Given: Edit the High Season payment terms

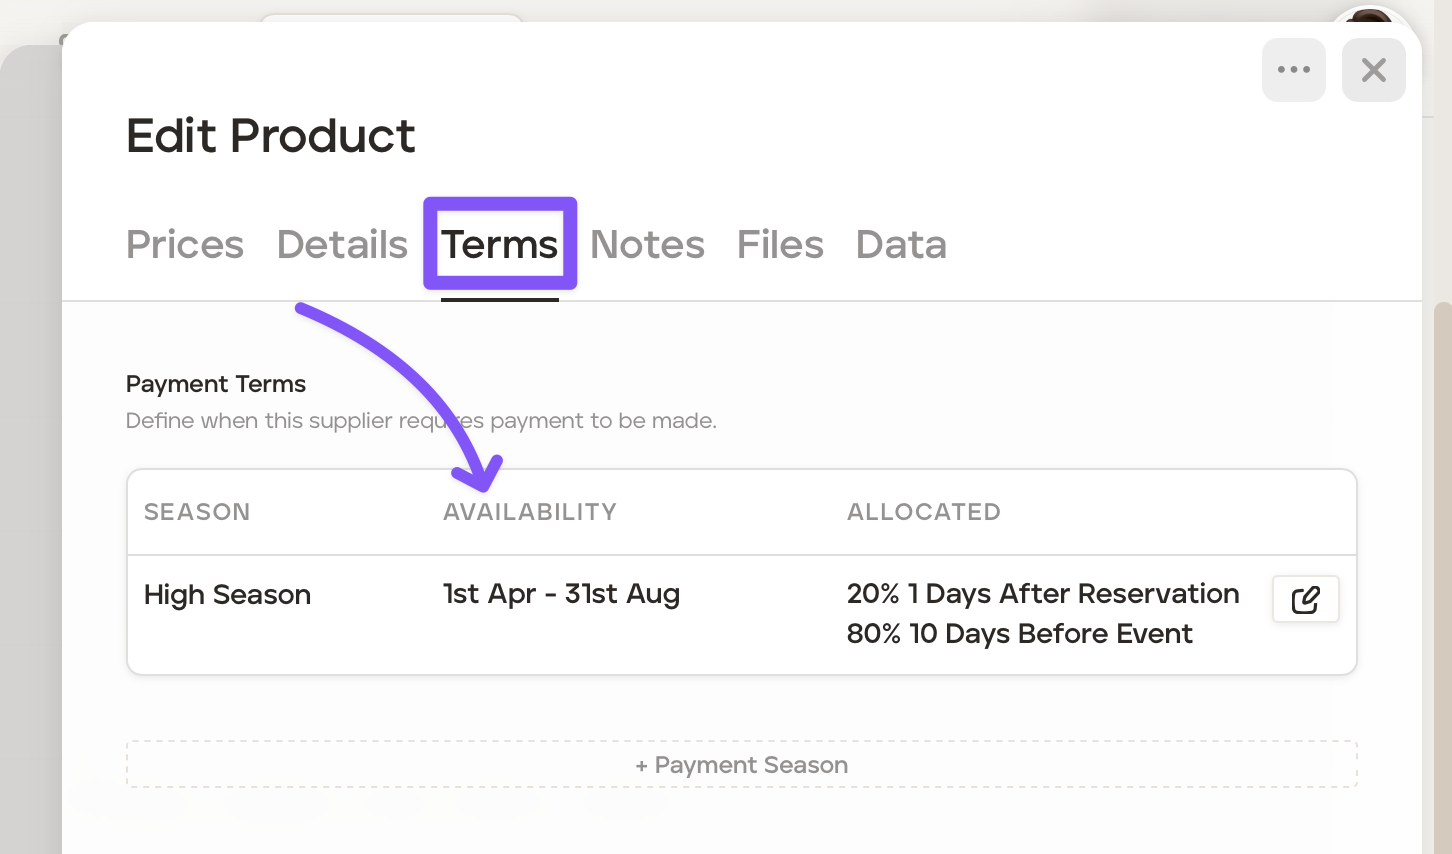Looking at the screenshot, I should pos(1305,600).
